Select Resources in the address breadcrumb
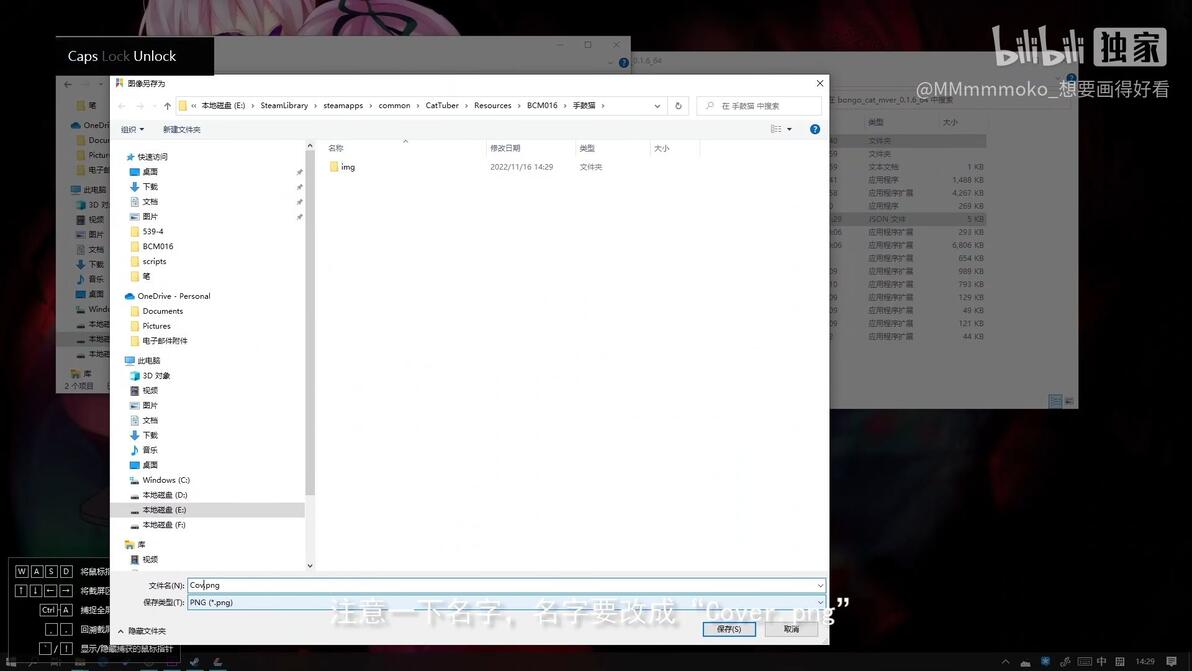The height and width of the screenshot is (671, 1192). click(493, 106)
